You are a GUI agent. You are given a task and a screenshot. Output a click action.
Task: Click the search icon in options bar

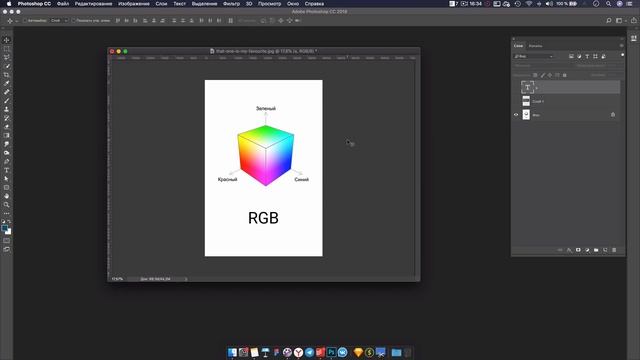[609, 20]
